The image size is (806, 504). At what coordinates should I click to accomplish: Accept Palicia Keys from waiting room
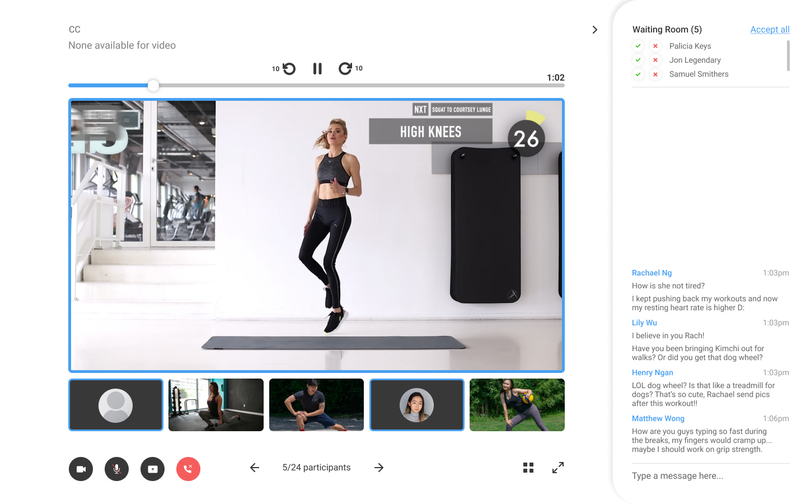pos(638,46)
